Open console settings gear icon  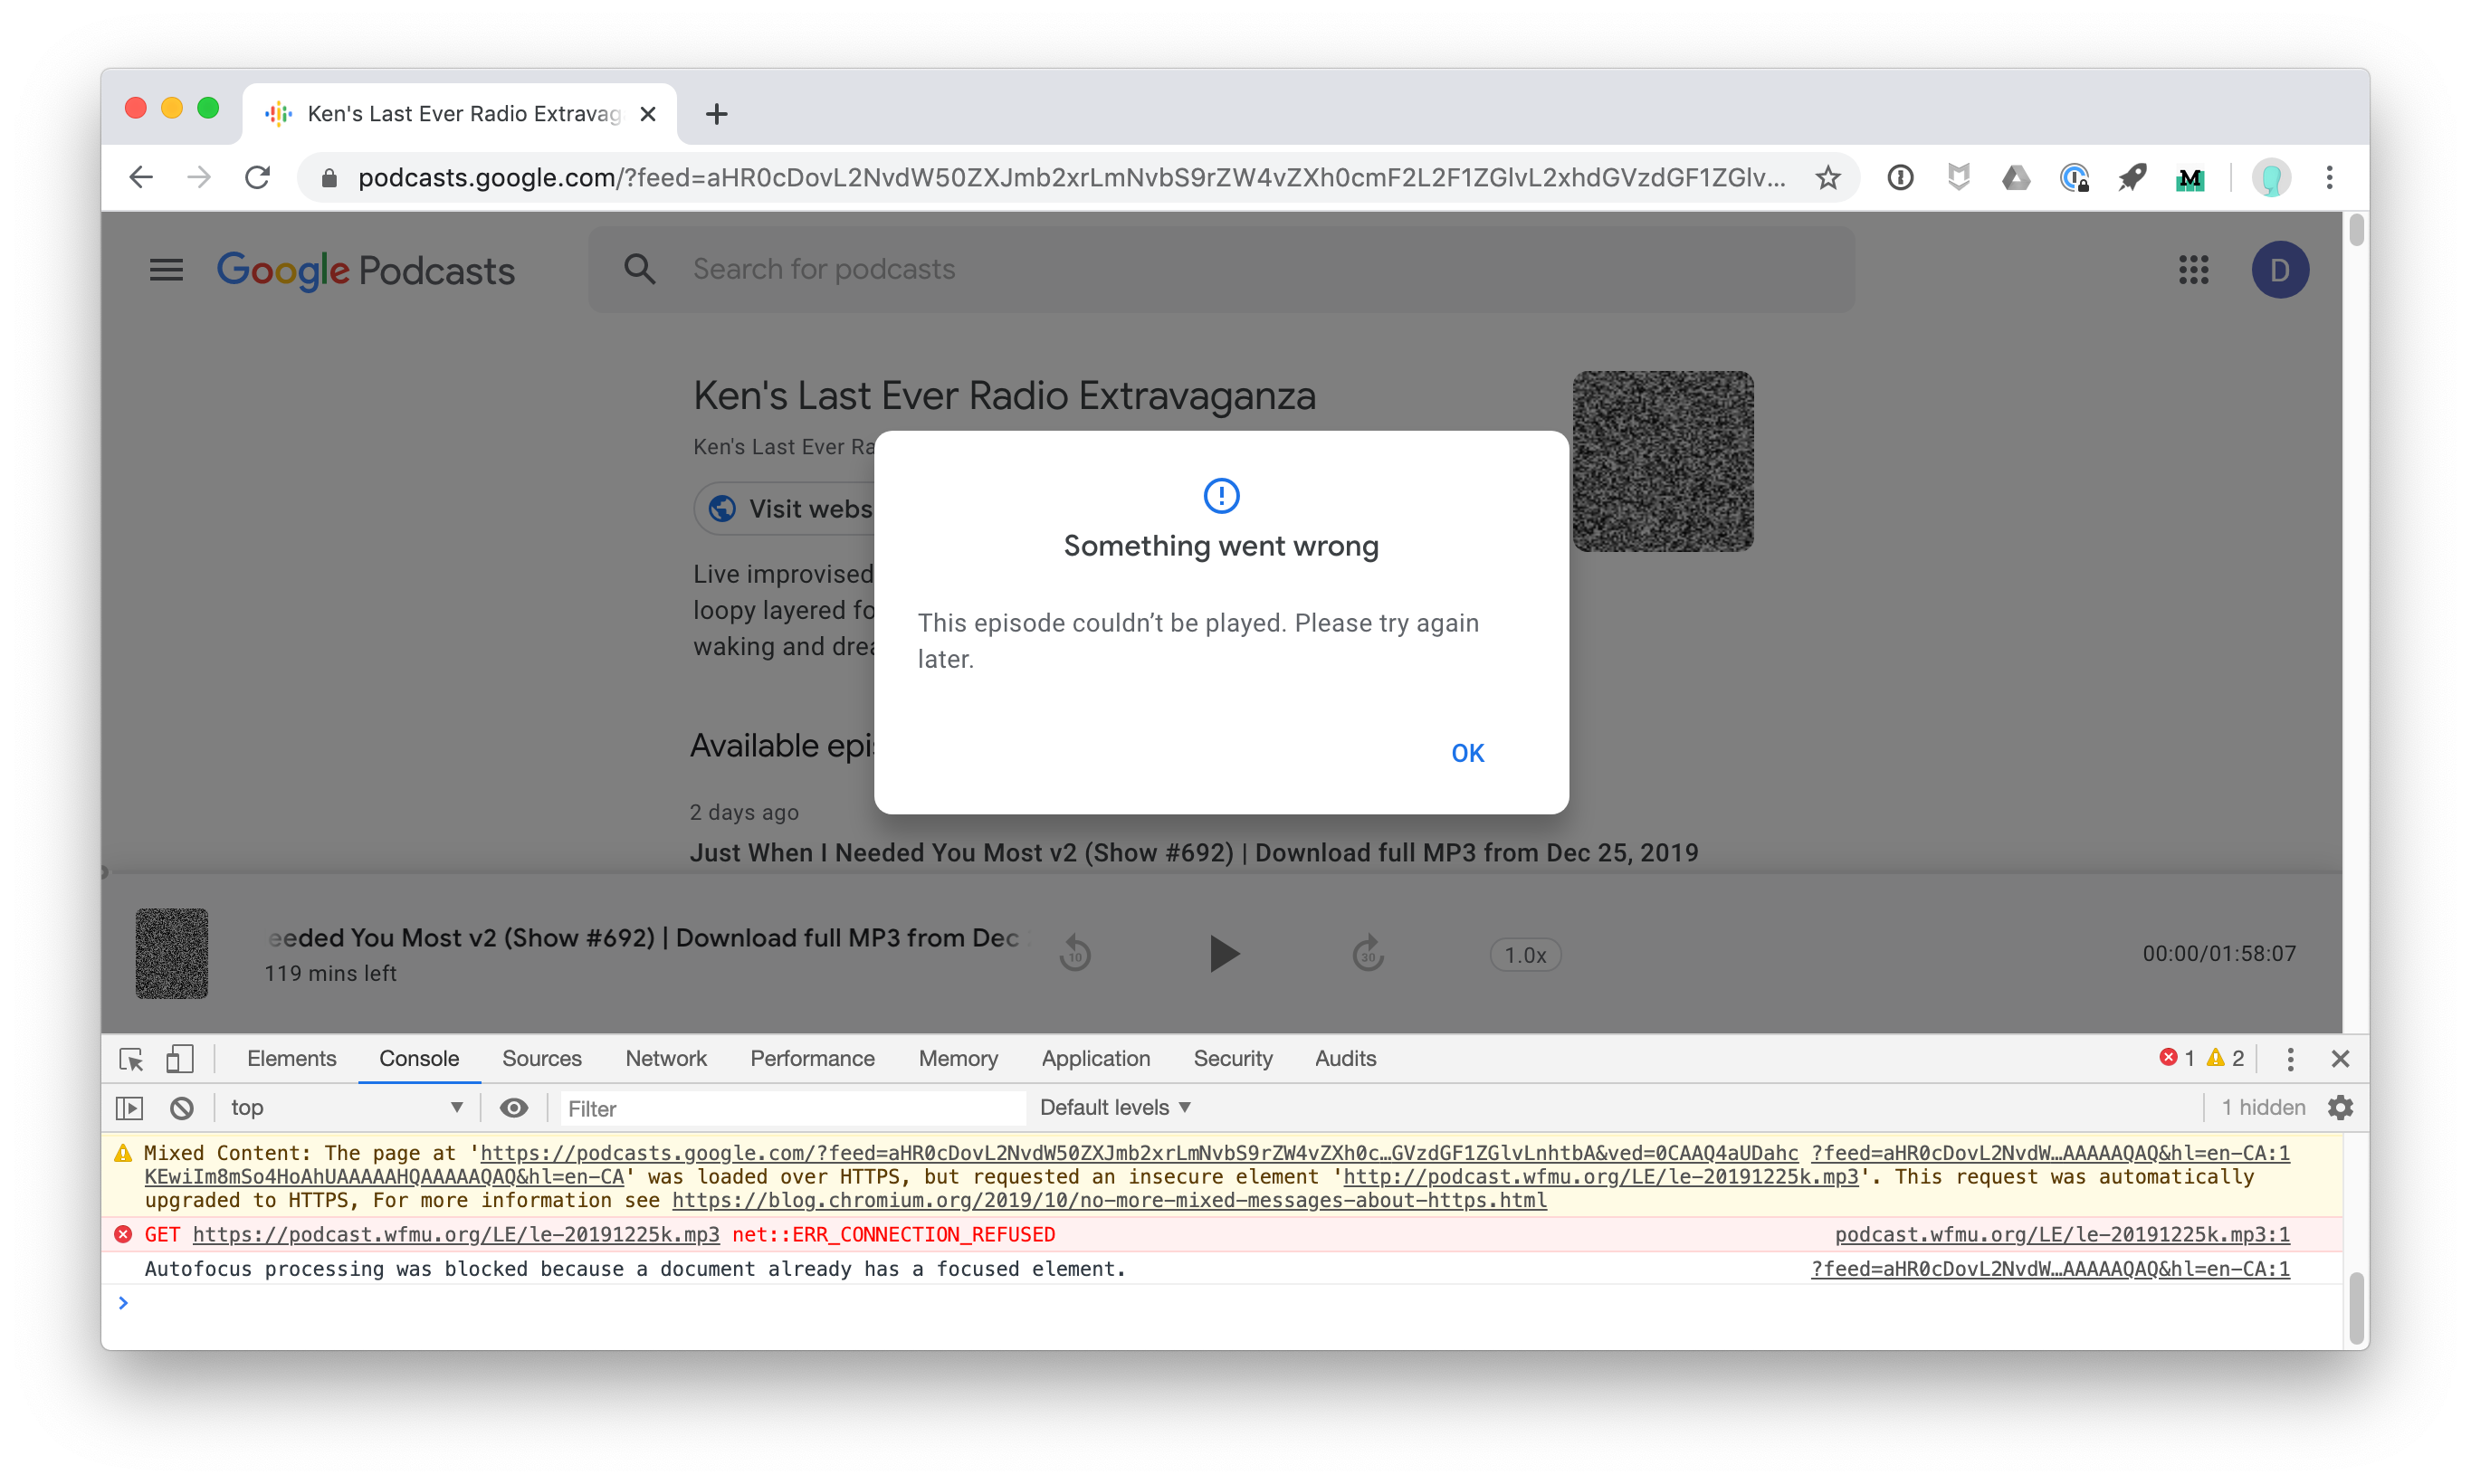(x=2340, y=1108)
